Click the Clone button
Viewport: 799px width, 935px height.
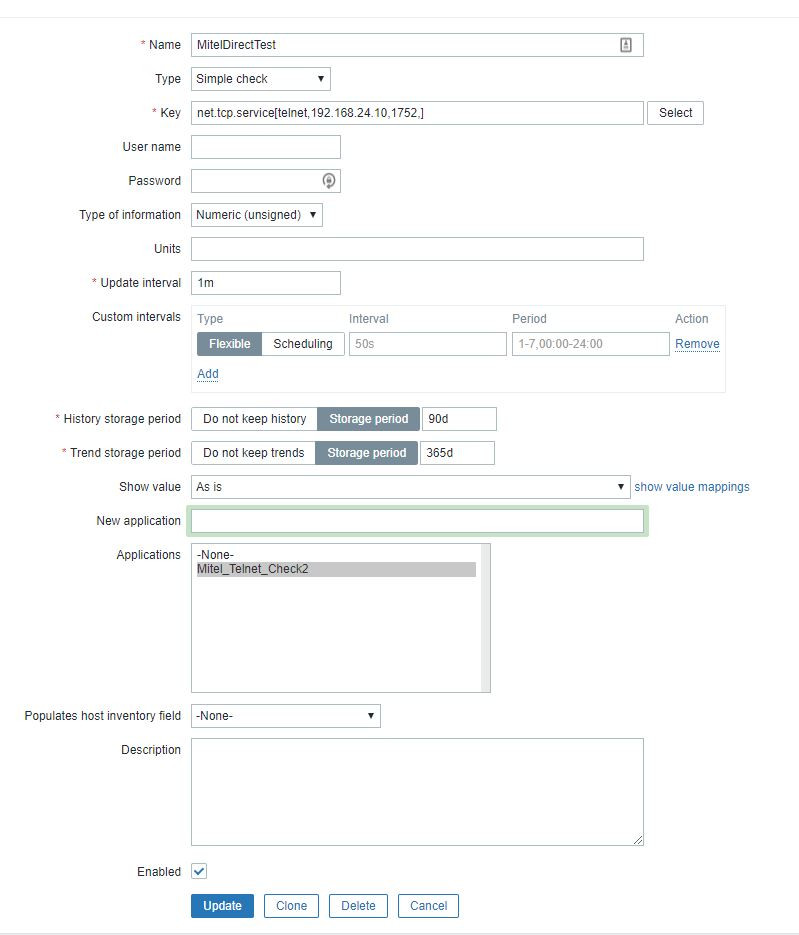click(x=291, y=906)
